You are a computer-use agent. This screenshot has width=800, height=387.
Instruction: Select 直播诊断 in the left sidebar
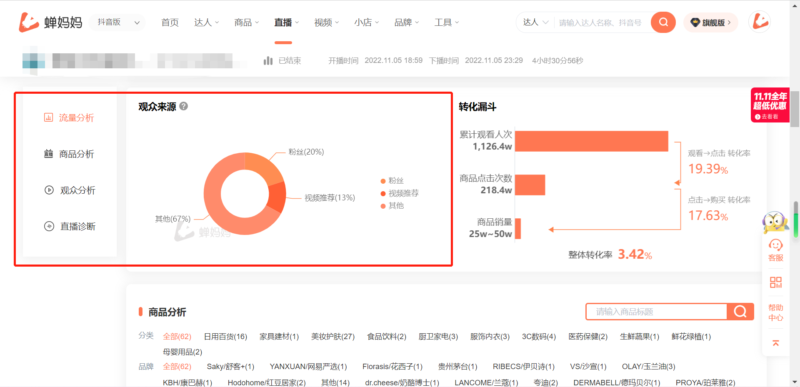tap(69, 226)
